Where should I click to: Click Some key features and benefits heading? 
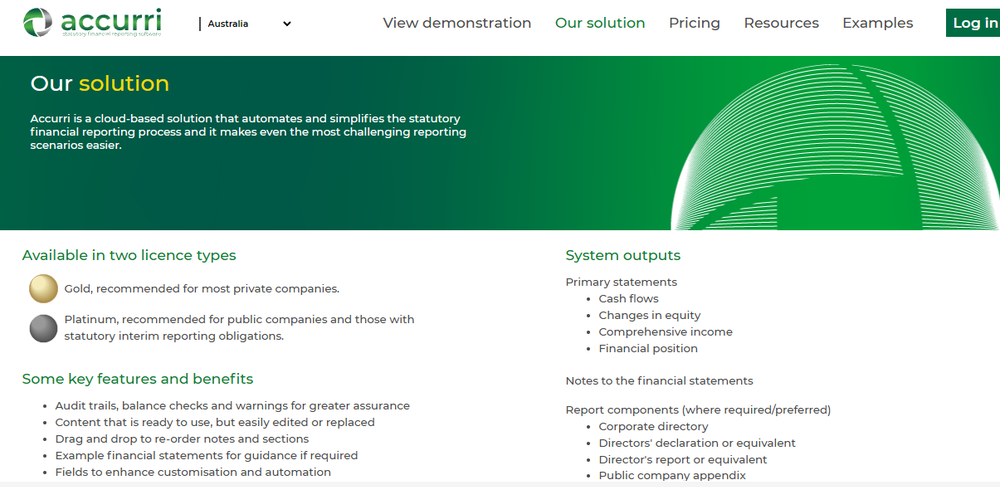click(138, 379)
